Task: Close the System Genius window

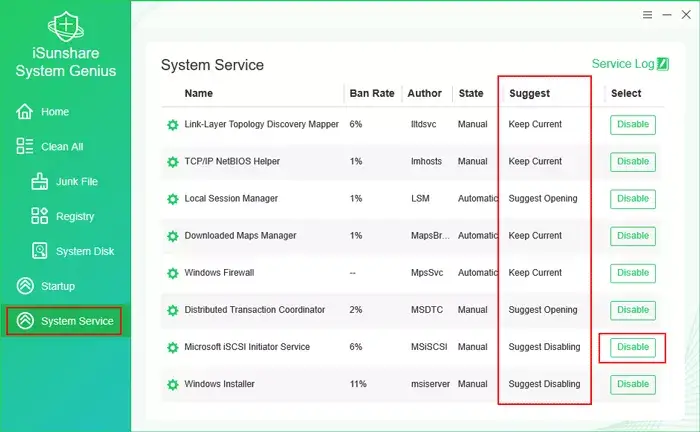Action: pos(686,15)
